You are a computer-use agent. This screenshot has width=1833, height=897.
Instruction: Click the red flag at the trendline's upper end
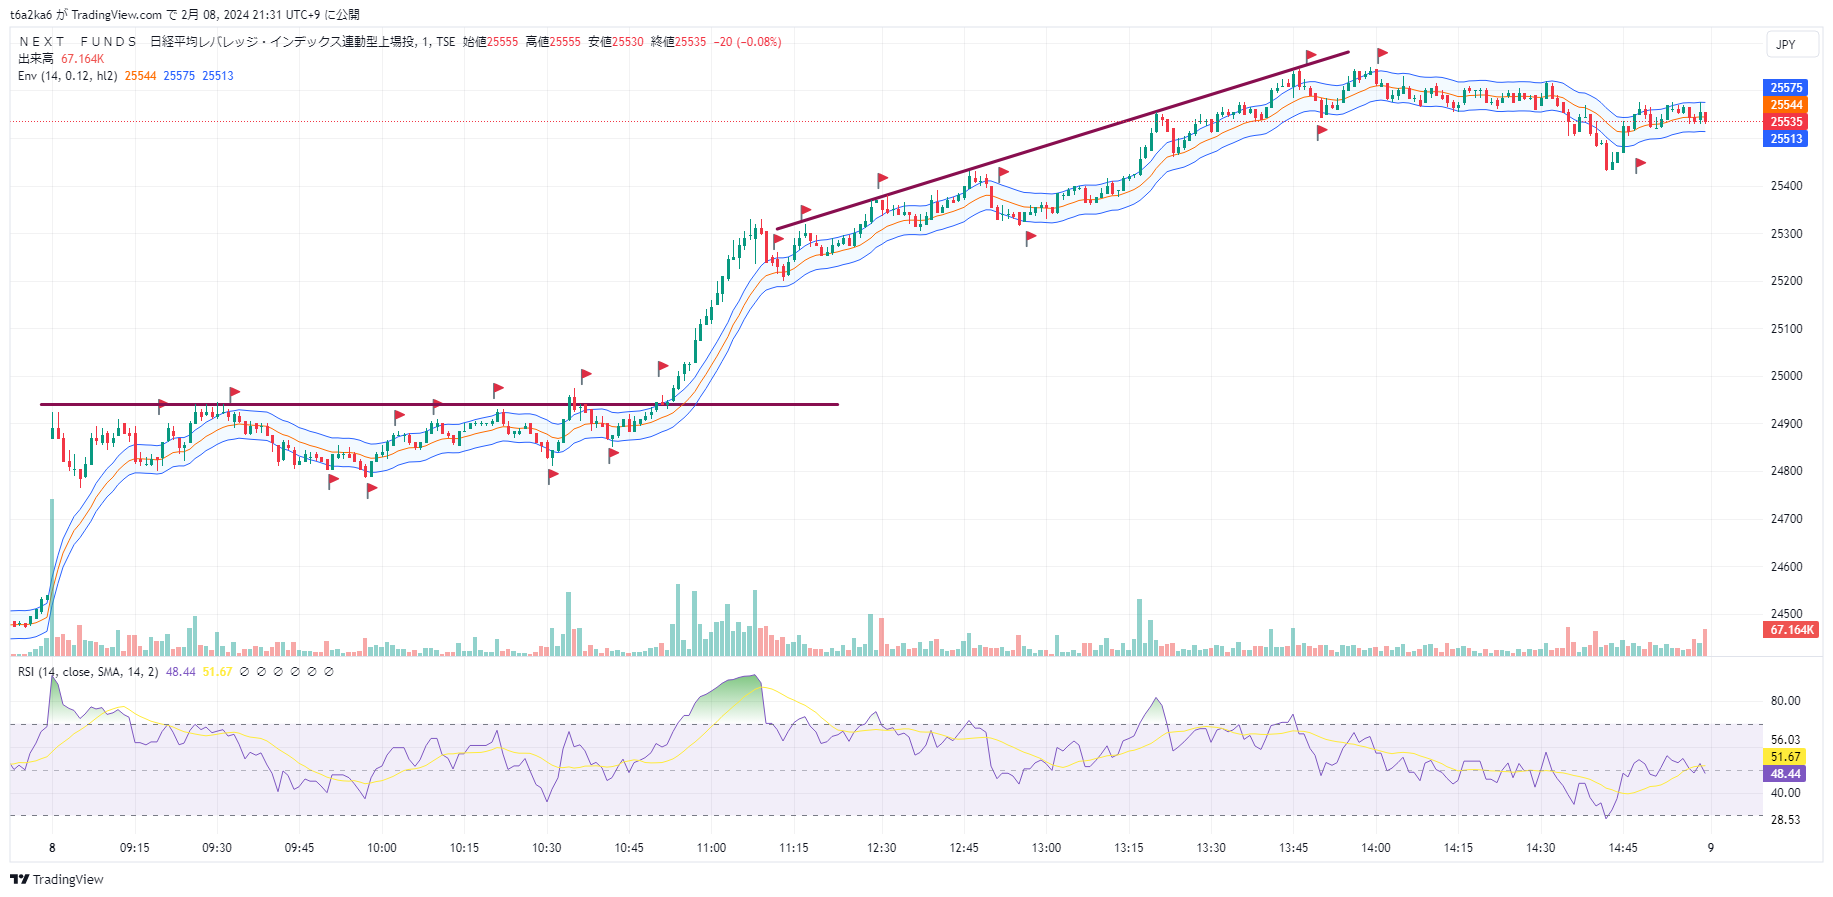point(1310,56)
